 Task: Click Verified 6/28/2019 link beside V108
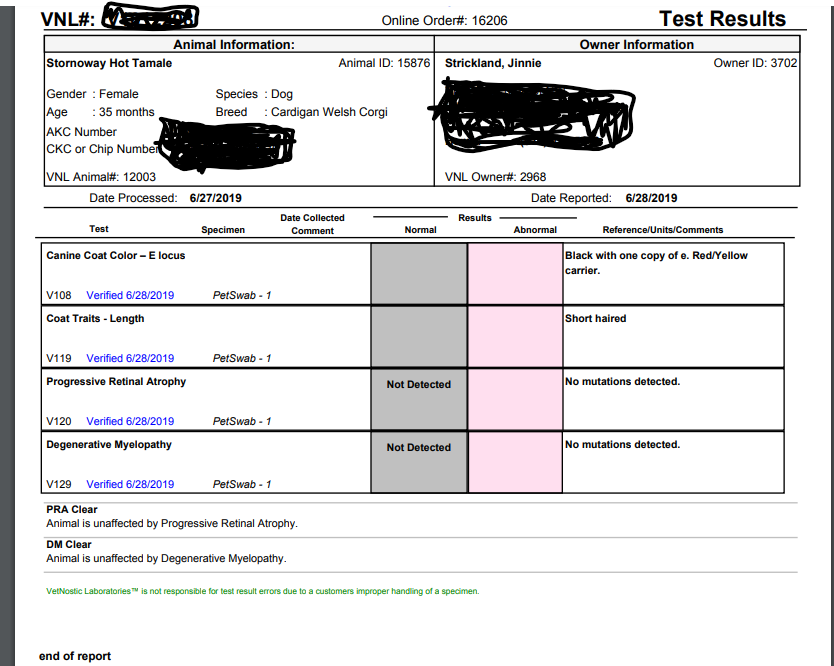pos(130,295)
